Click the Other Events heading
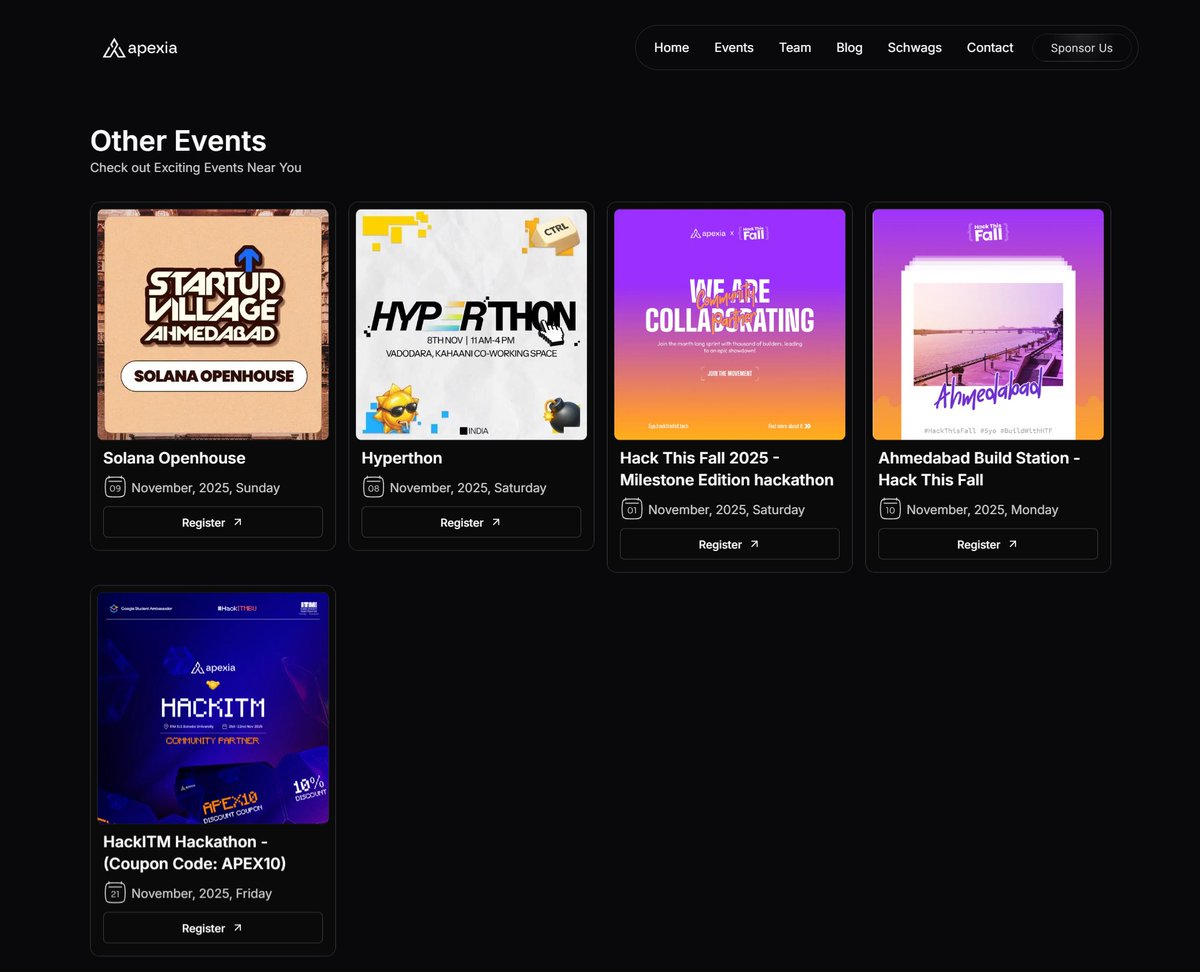 (x=178, y=141)
